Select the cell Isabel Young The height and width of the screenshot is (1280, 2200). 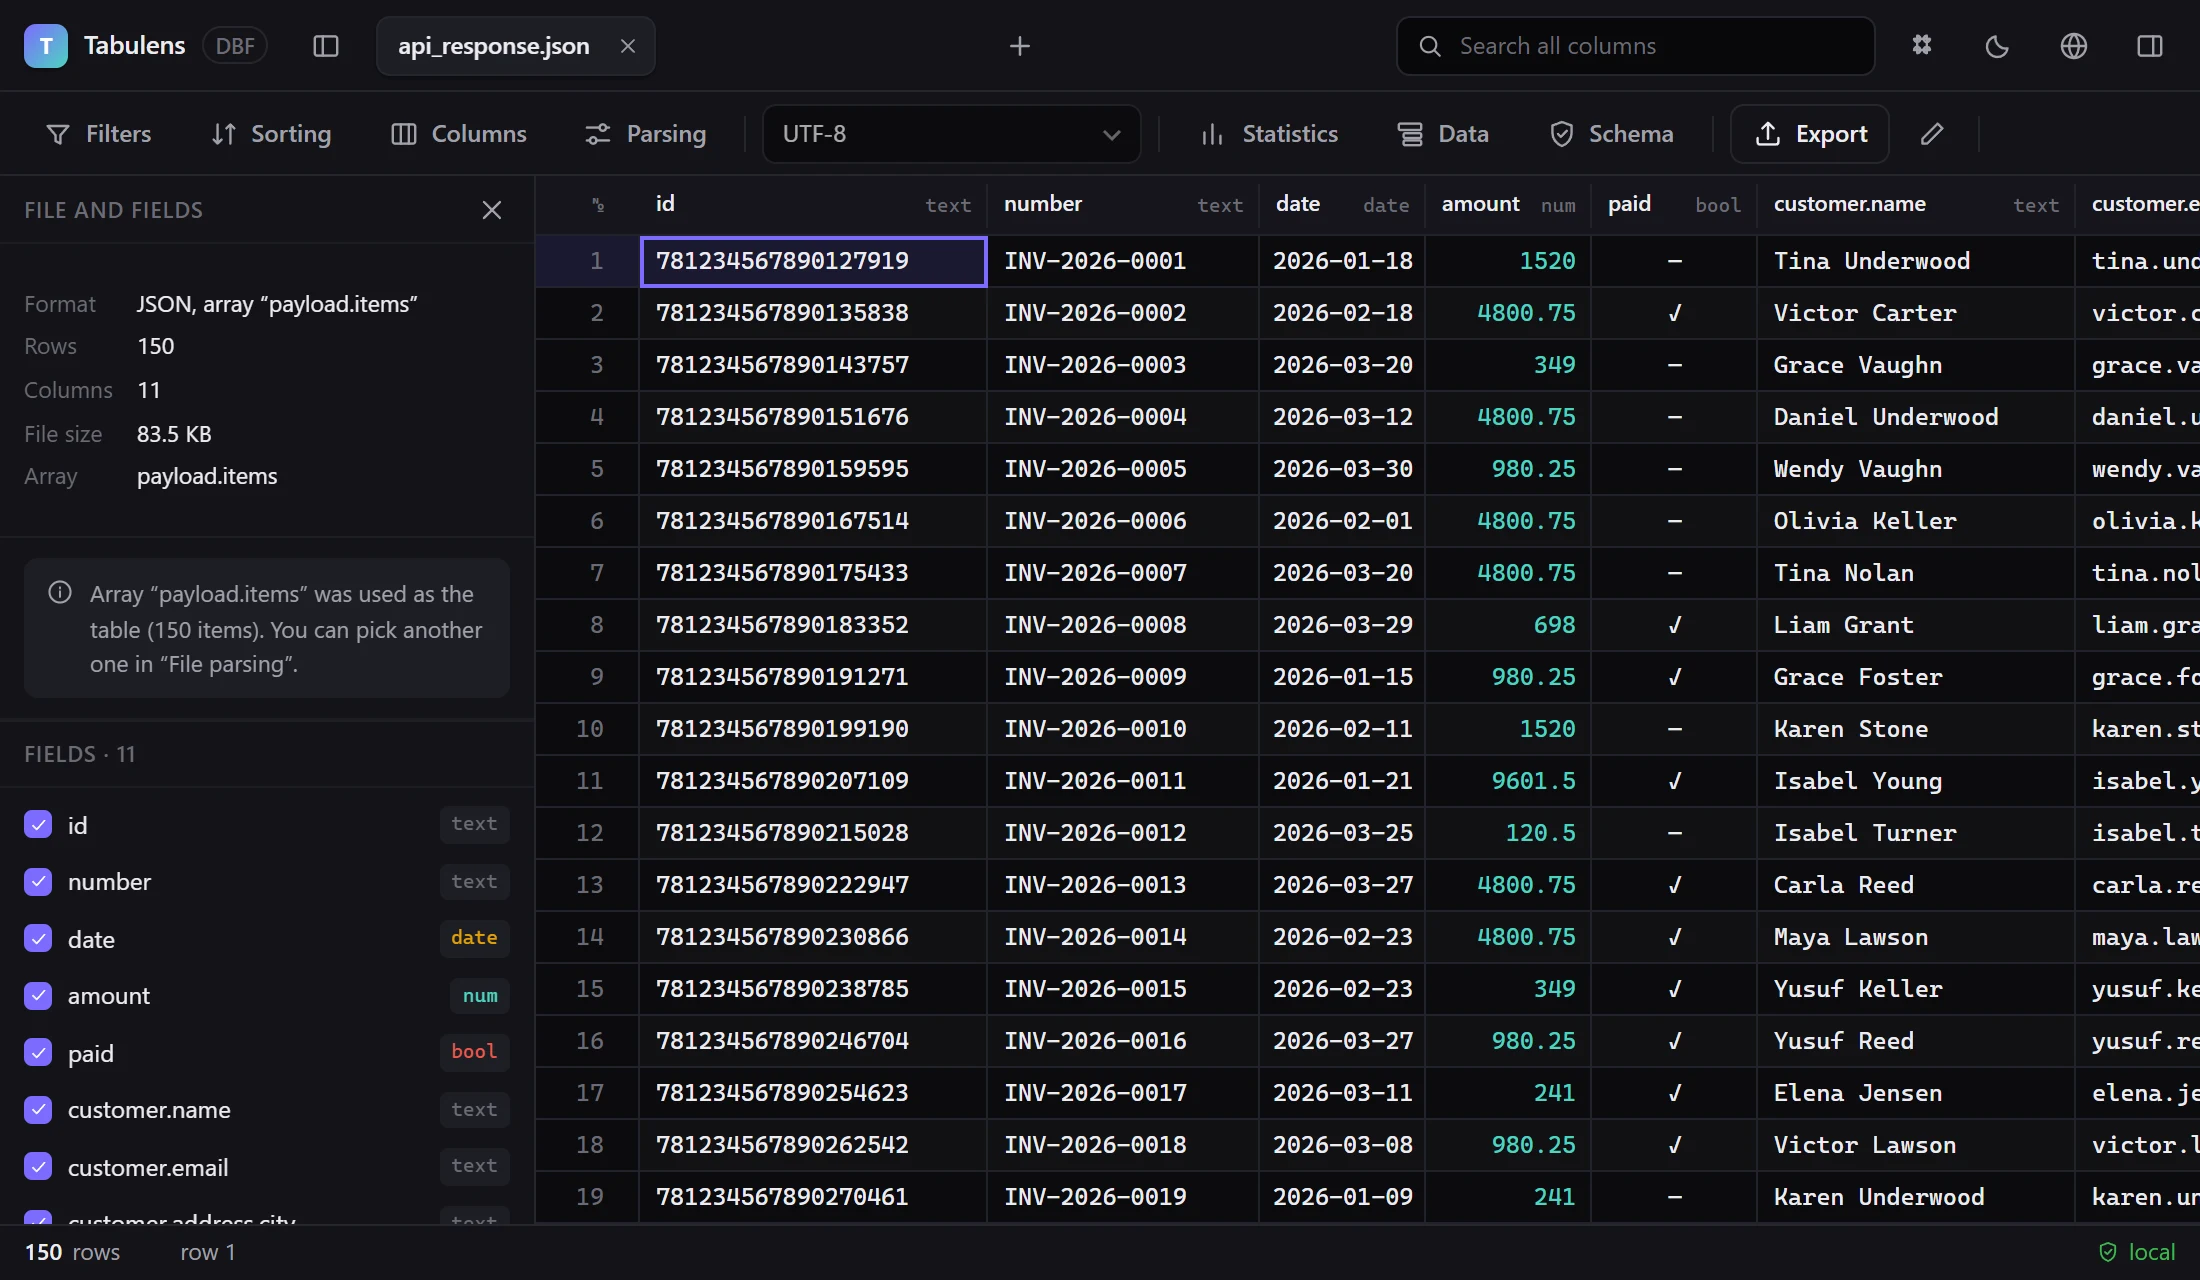(x=1916, y=781)
